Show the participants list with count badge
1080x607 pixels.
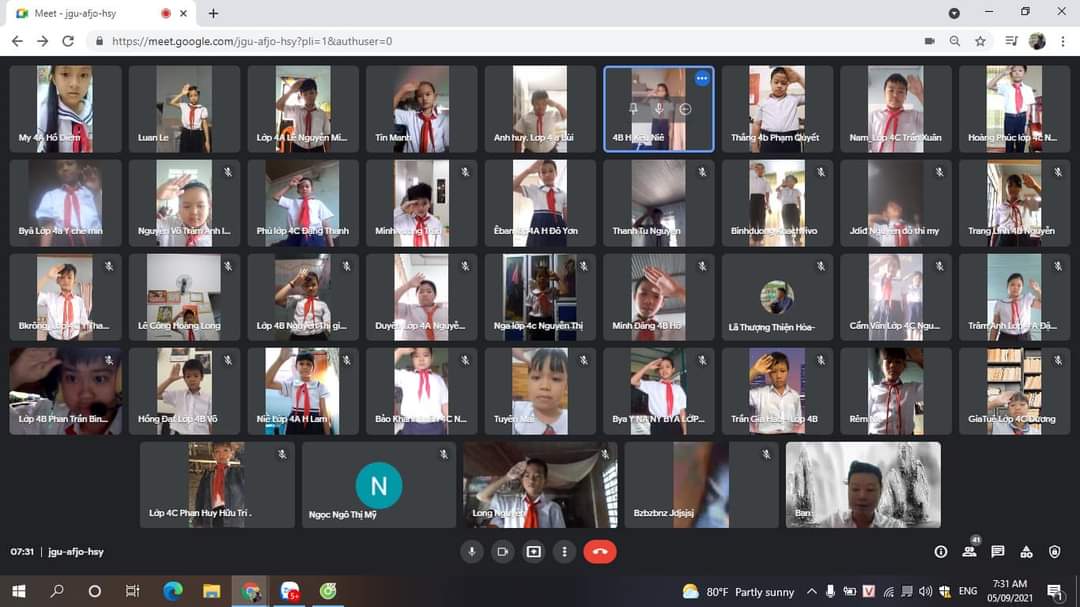click(x=970, y=550)
